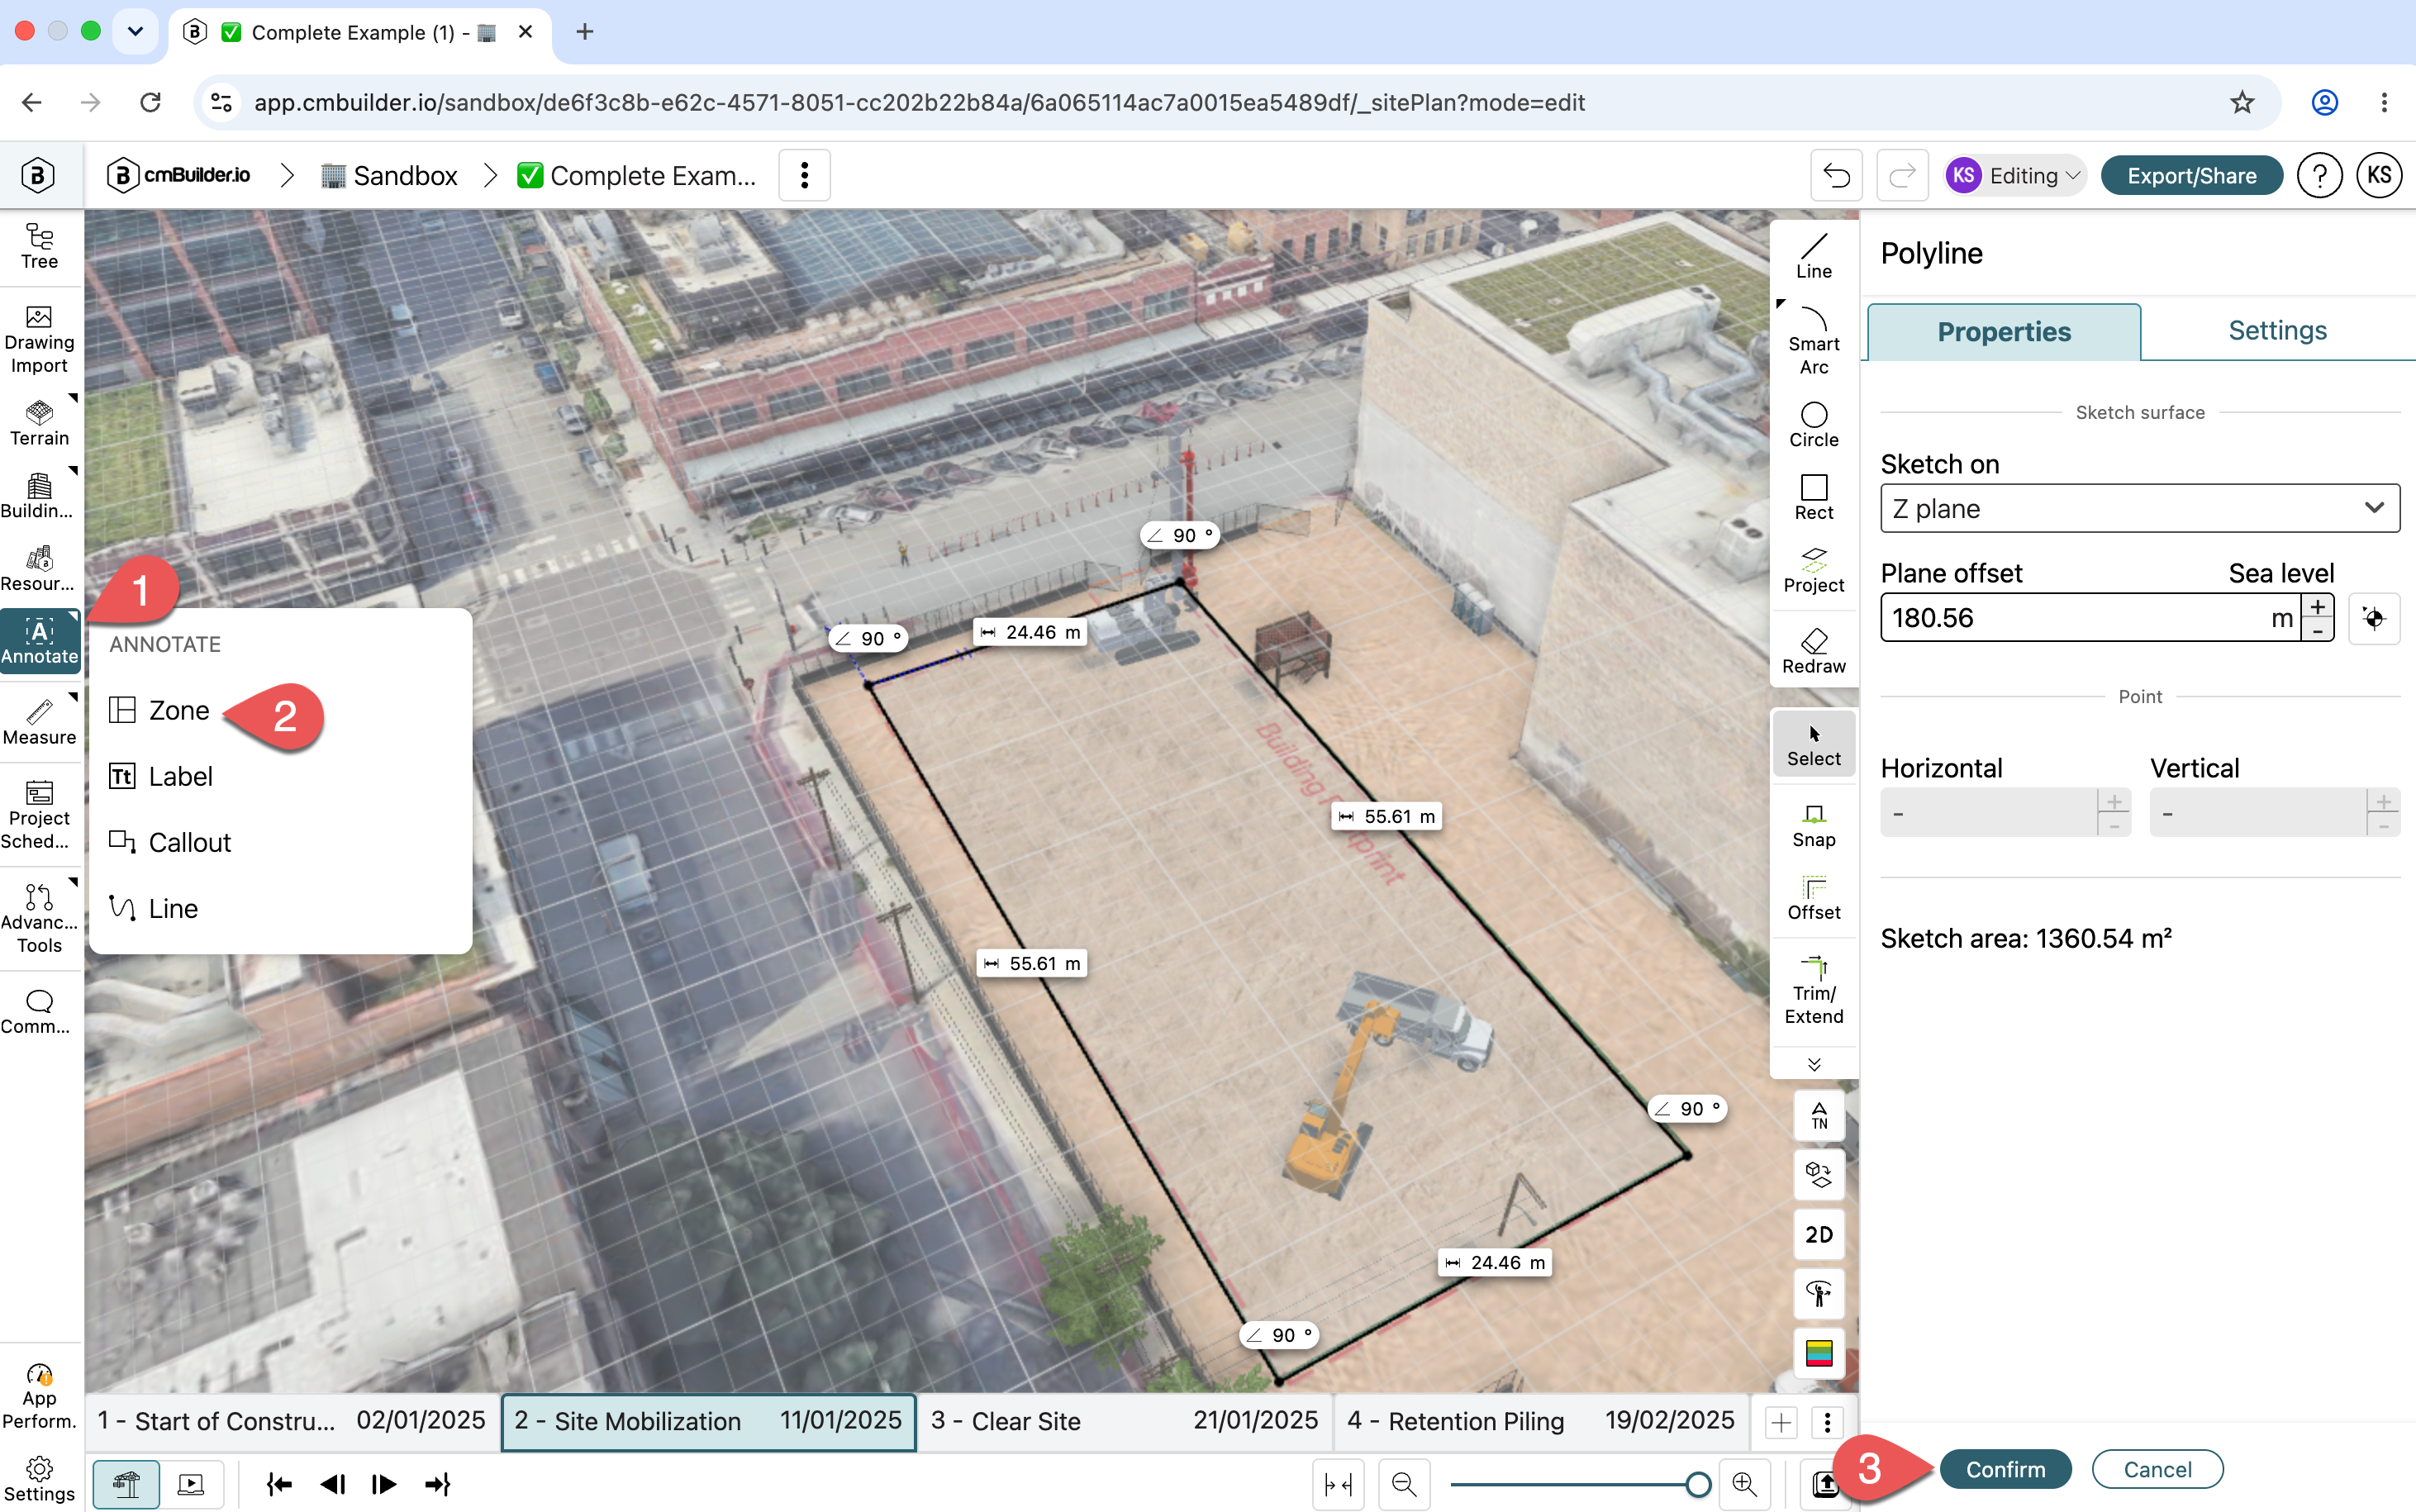Viewport: 2416px width, 1512px height.
Task: Select the Line sketch tool
Action: pos(1814,256)
